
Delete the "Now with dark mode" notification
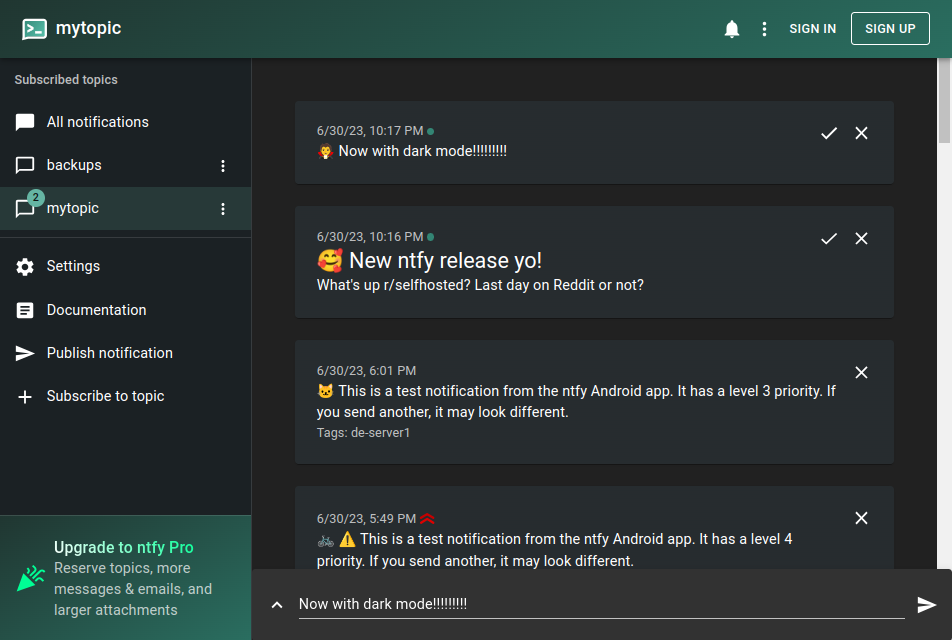(861, 133)
